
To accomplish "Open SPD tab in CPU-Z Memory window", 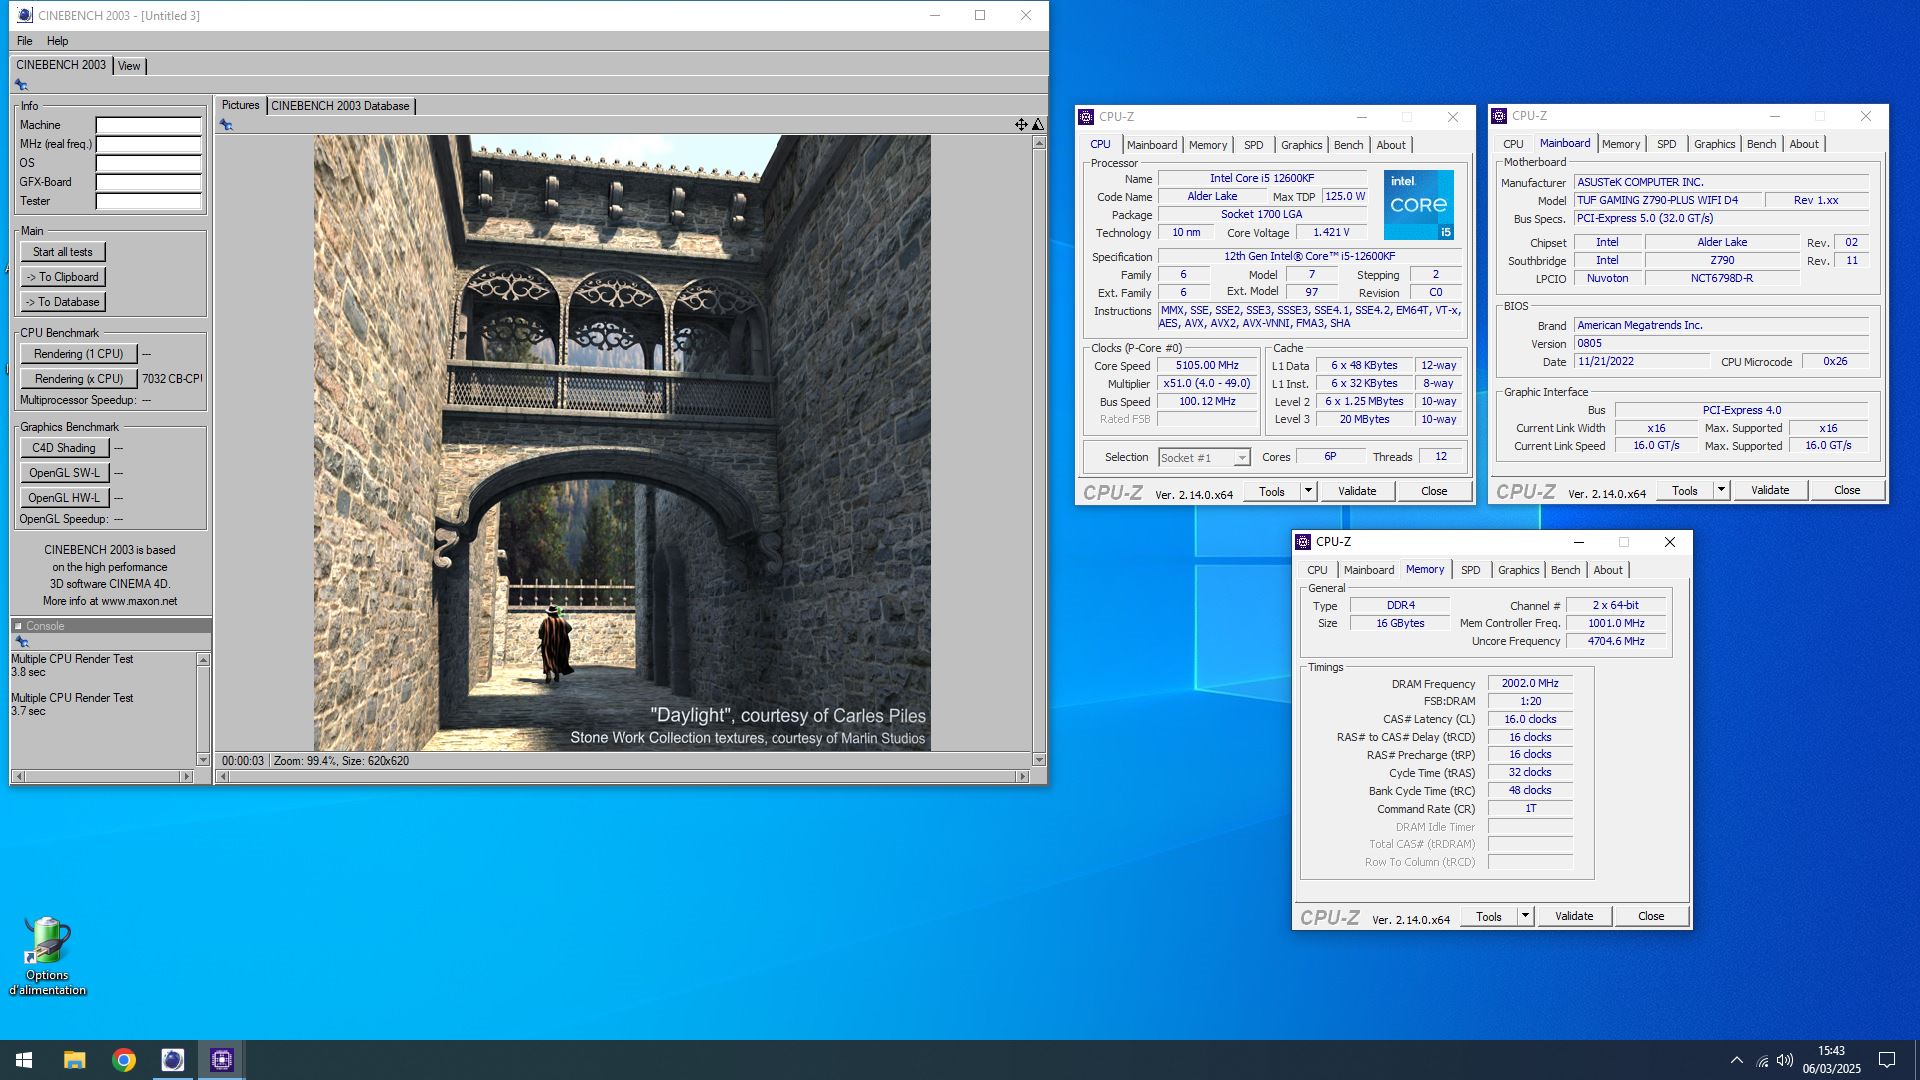I will point(1470,570).
